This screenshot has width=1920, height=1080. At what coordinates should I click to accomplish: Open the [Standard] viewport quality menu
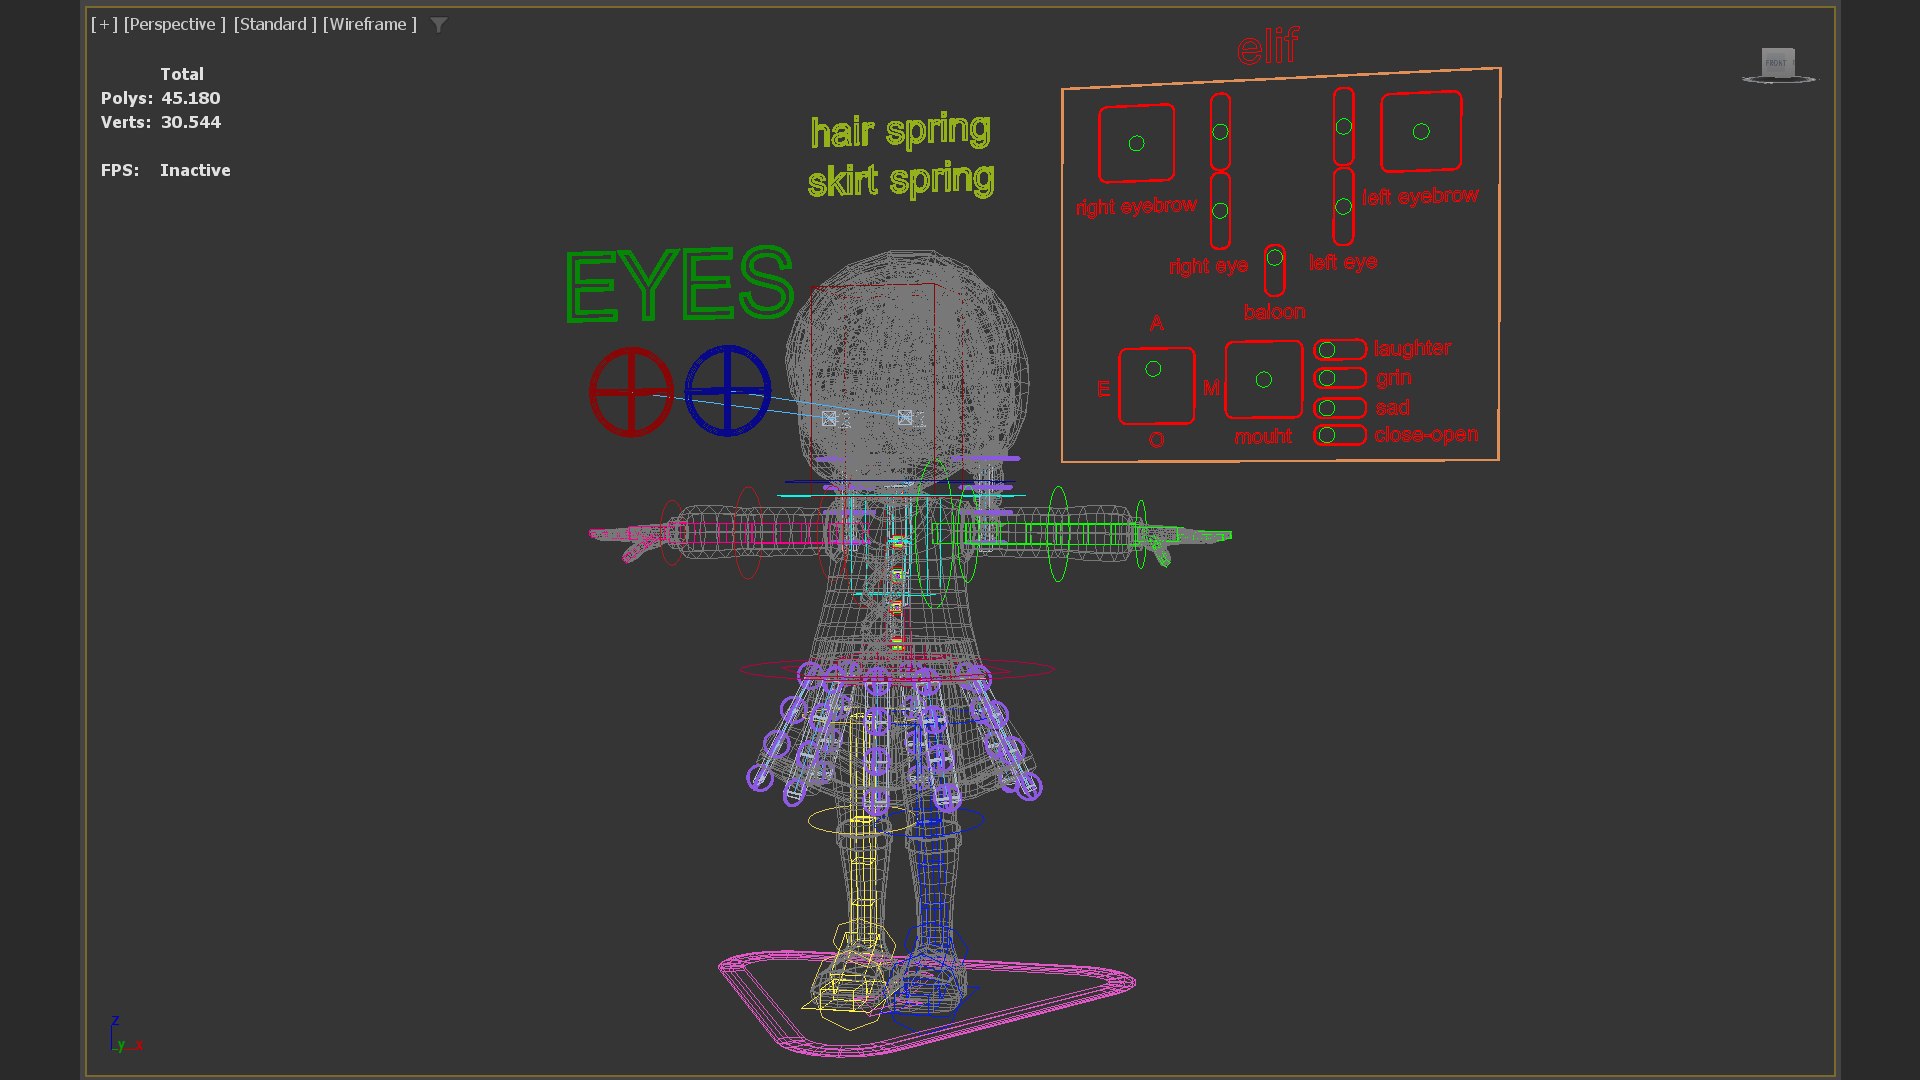275,24
